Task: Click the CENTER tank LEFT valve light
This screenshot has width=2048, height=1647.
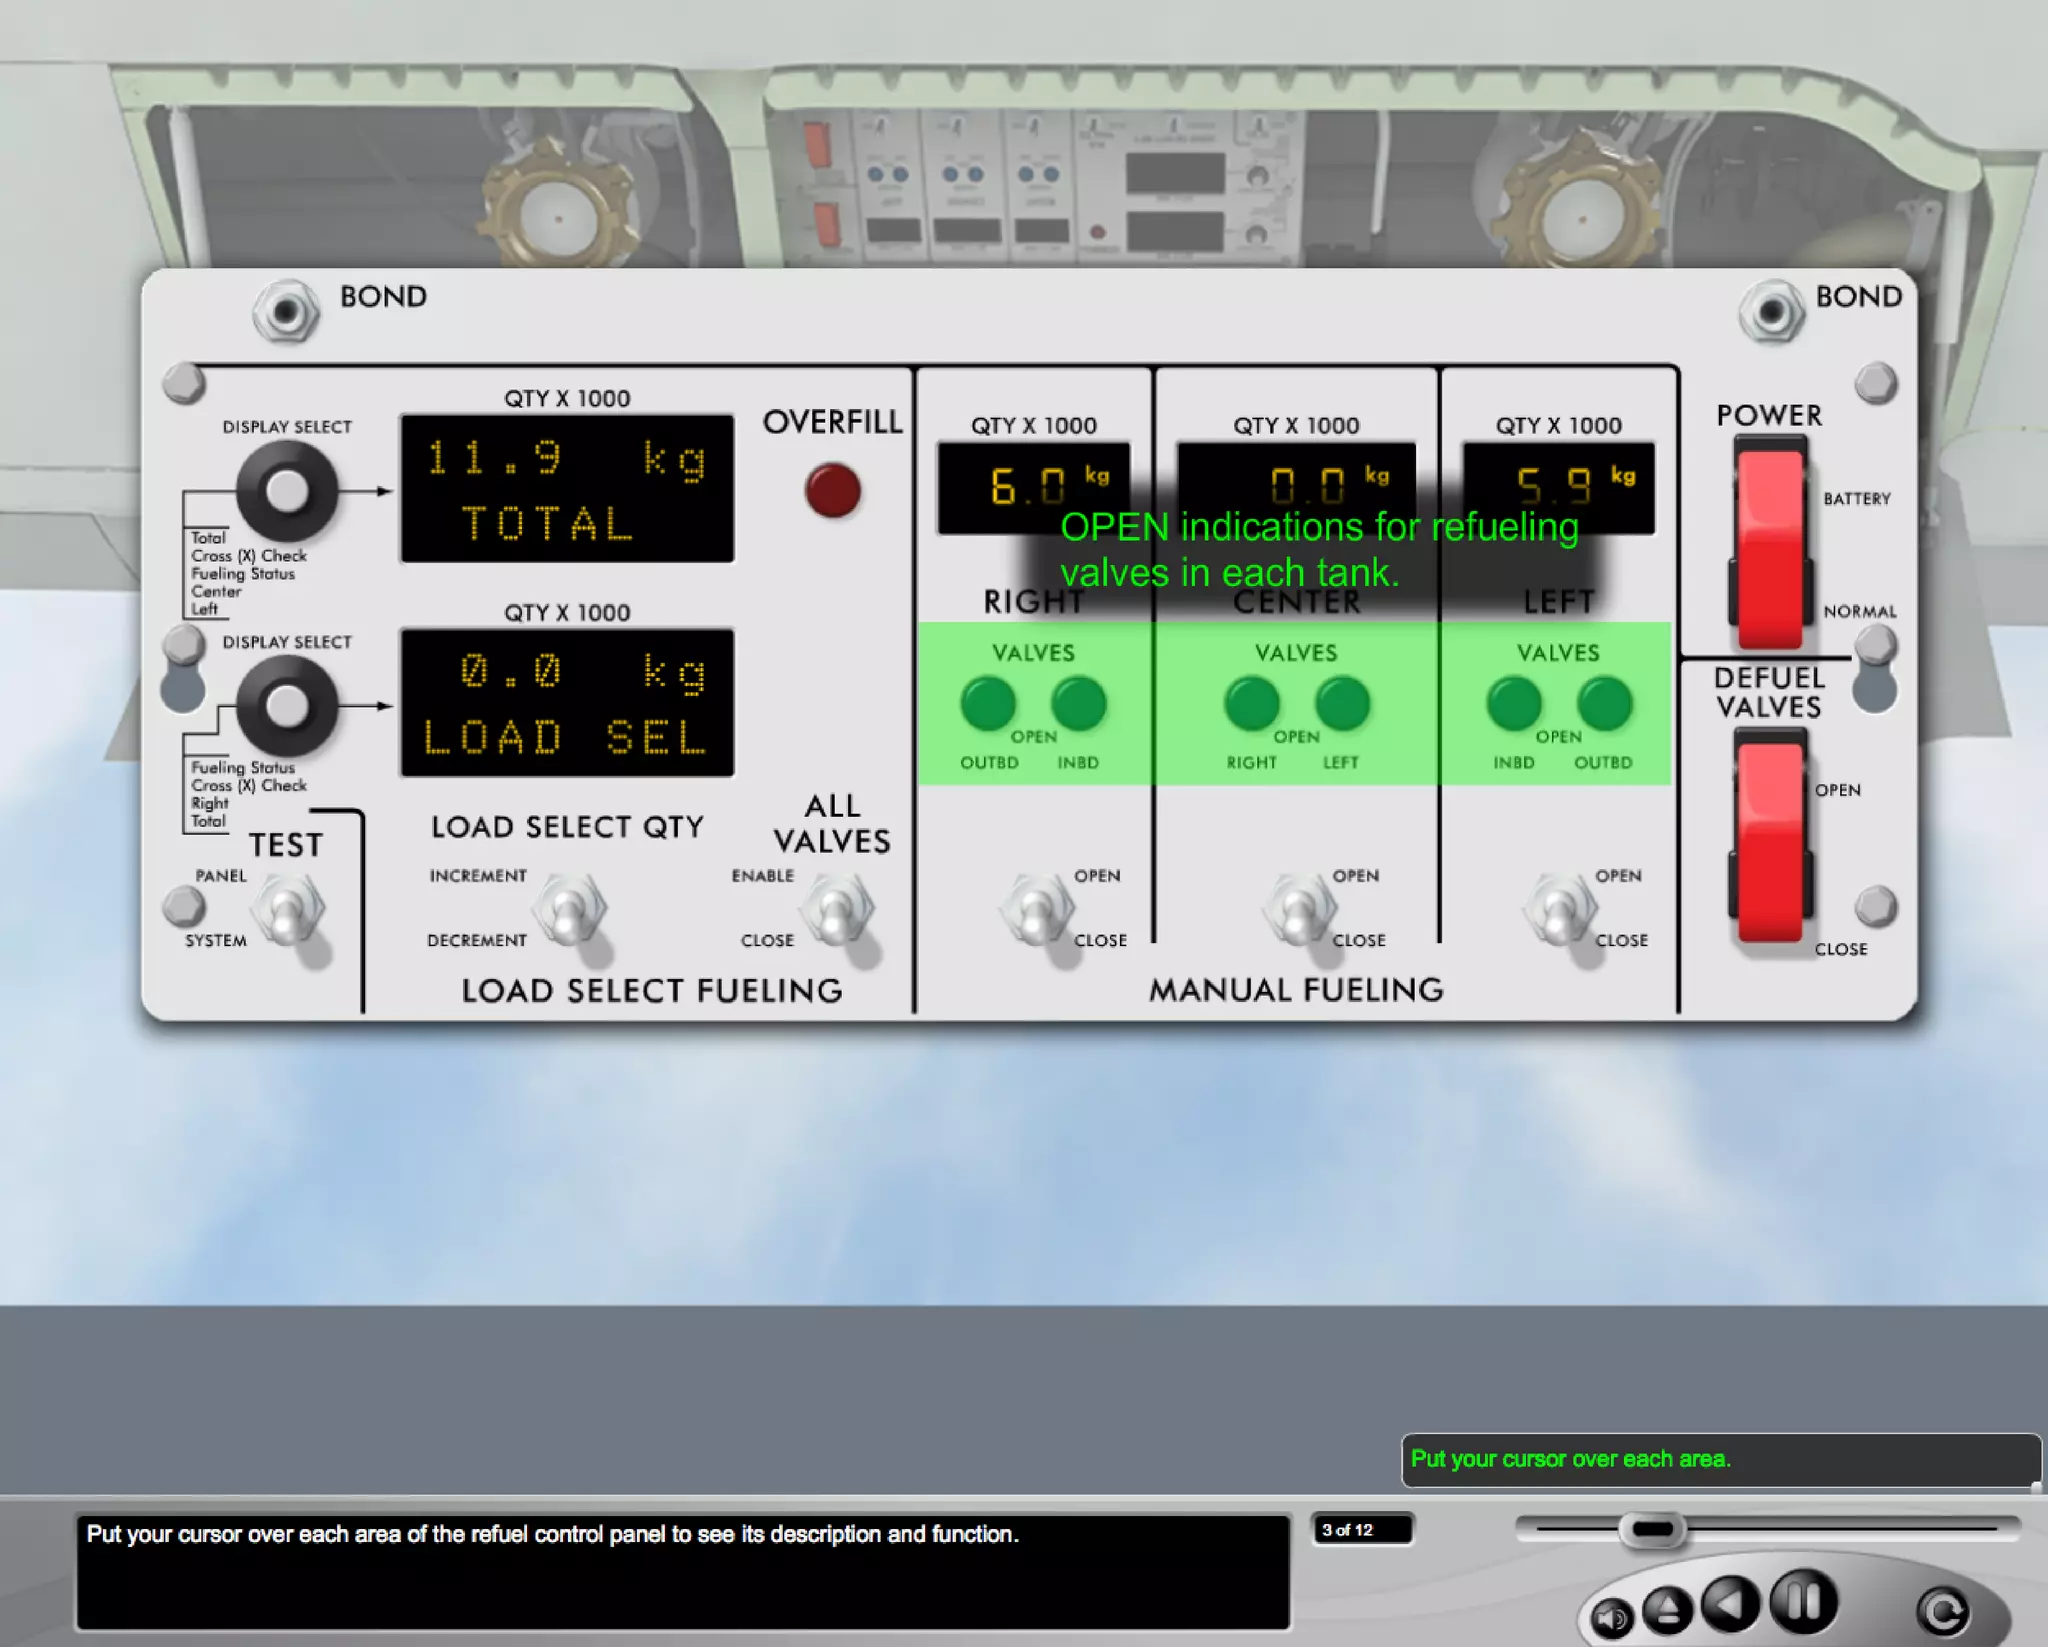Action: [x=1342, y=703]
